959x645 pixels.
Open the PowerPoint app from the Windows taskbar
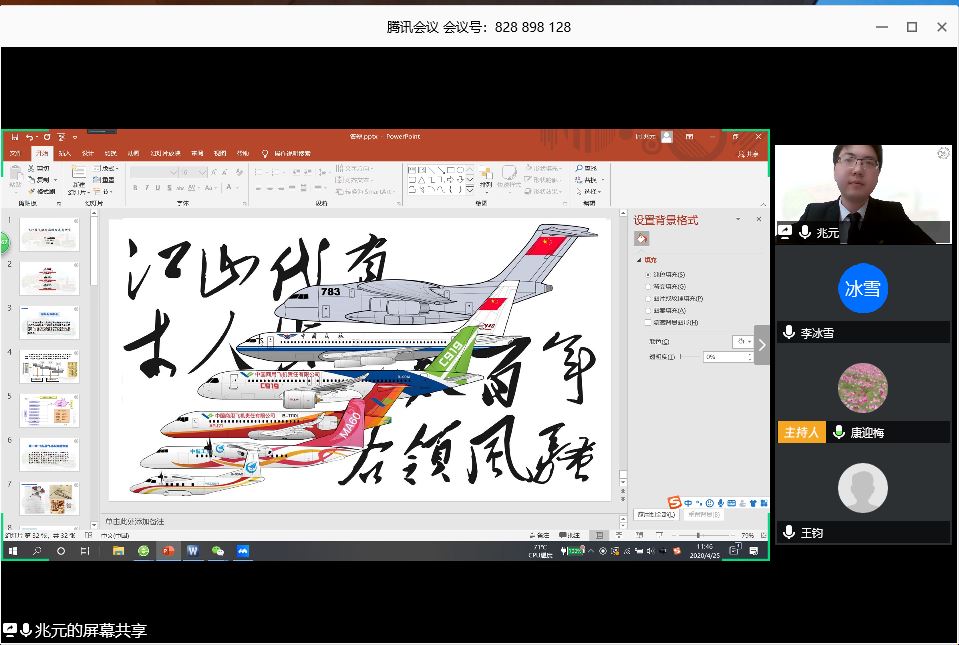[x=168, y=551]
